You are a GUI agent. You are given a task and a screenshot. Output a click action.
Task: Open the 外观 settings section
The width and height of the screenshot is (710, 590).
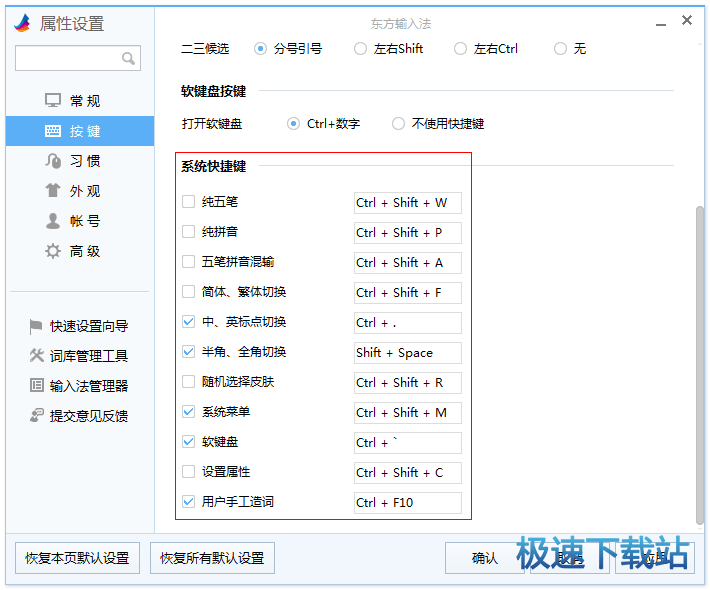click(x=80, y=191)
